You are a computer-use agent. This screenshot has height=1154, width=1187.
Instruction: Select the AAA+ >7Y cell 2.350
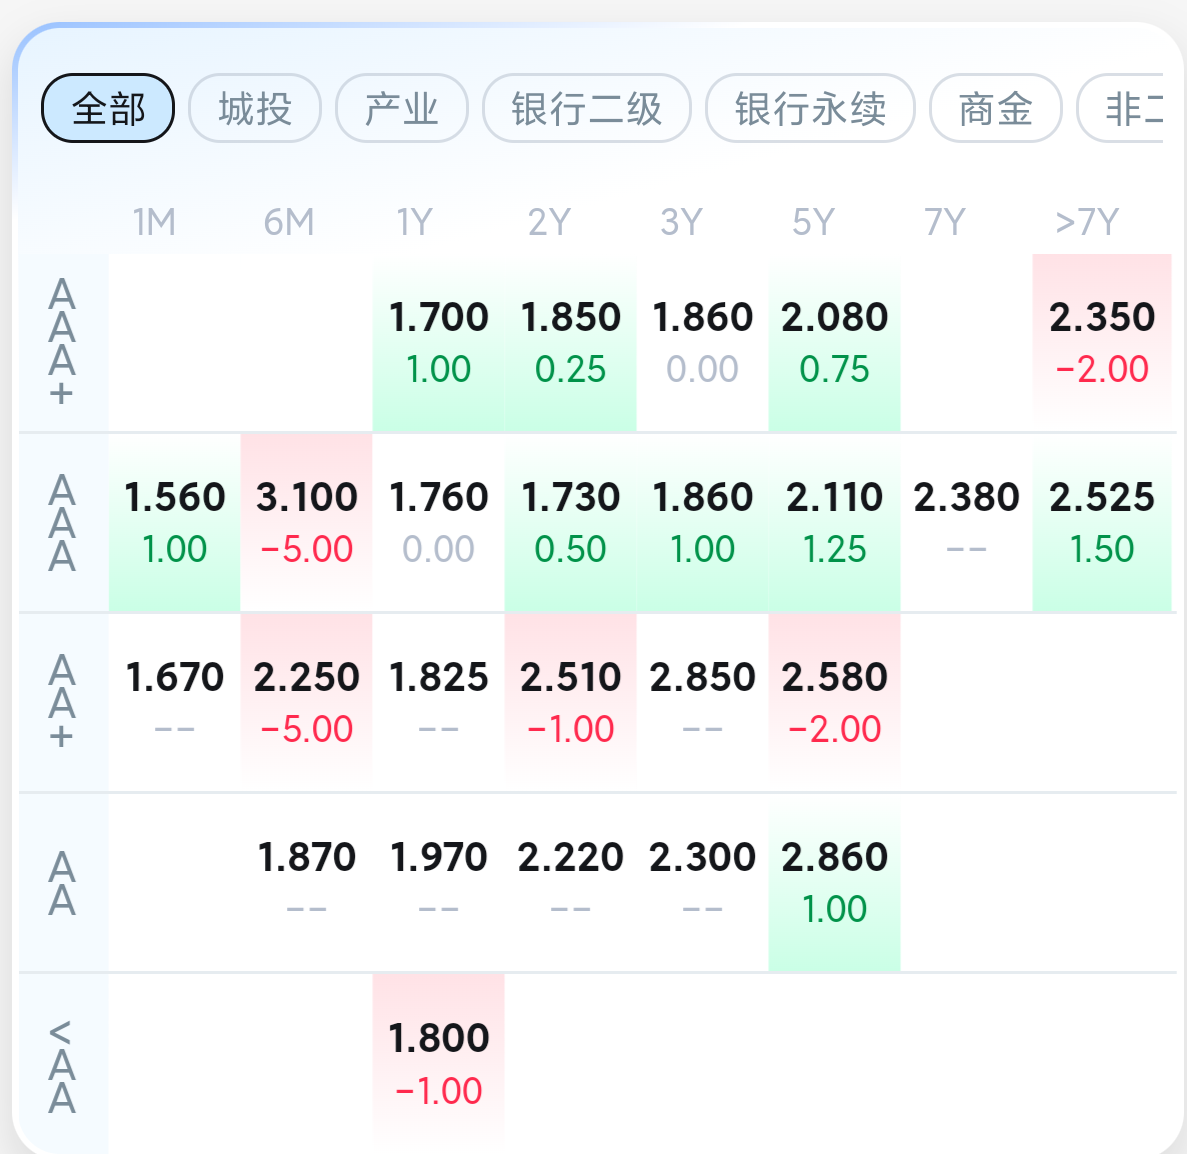click(1102, 342)
